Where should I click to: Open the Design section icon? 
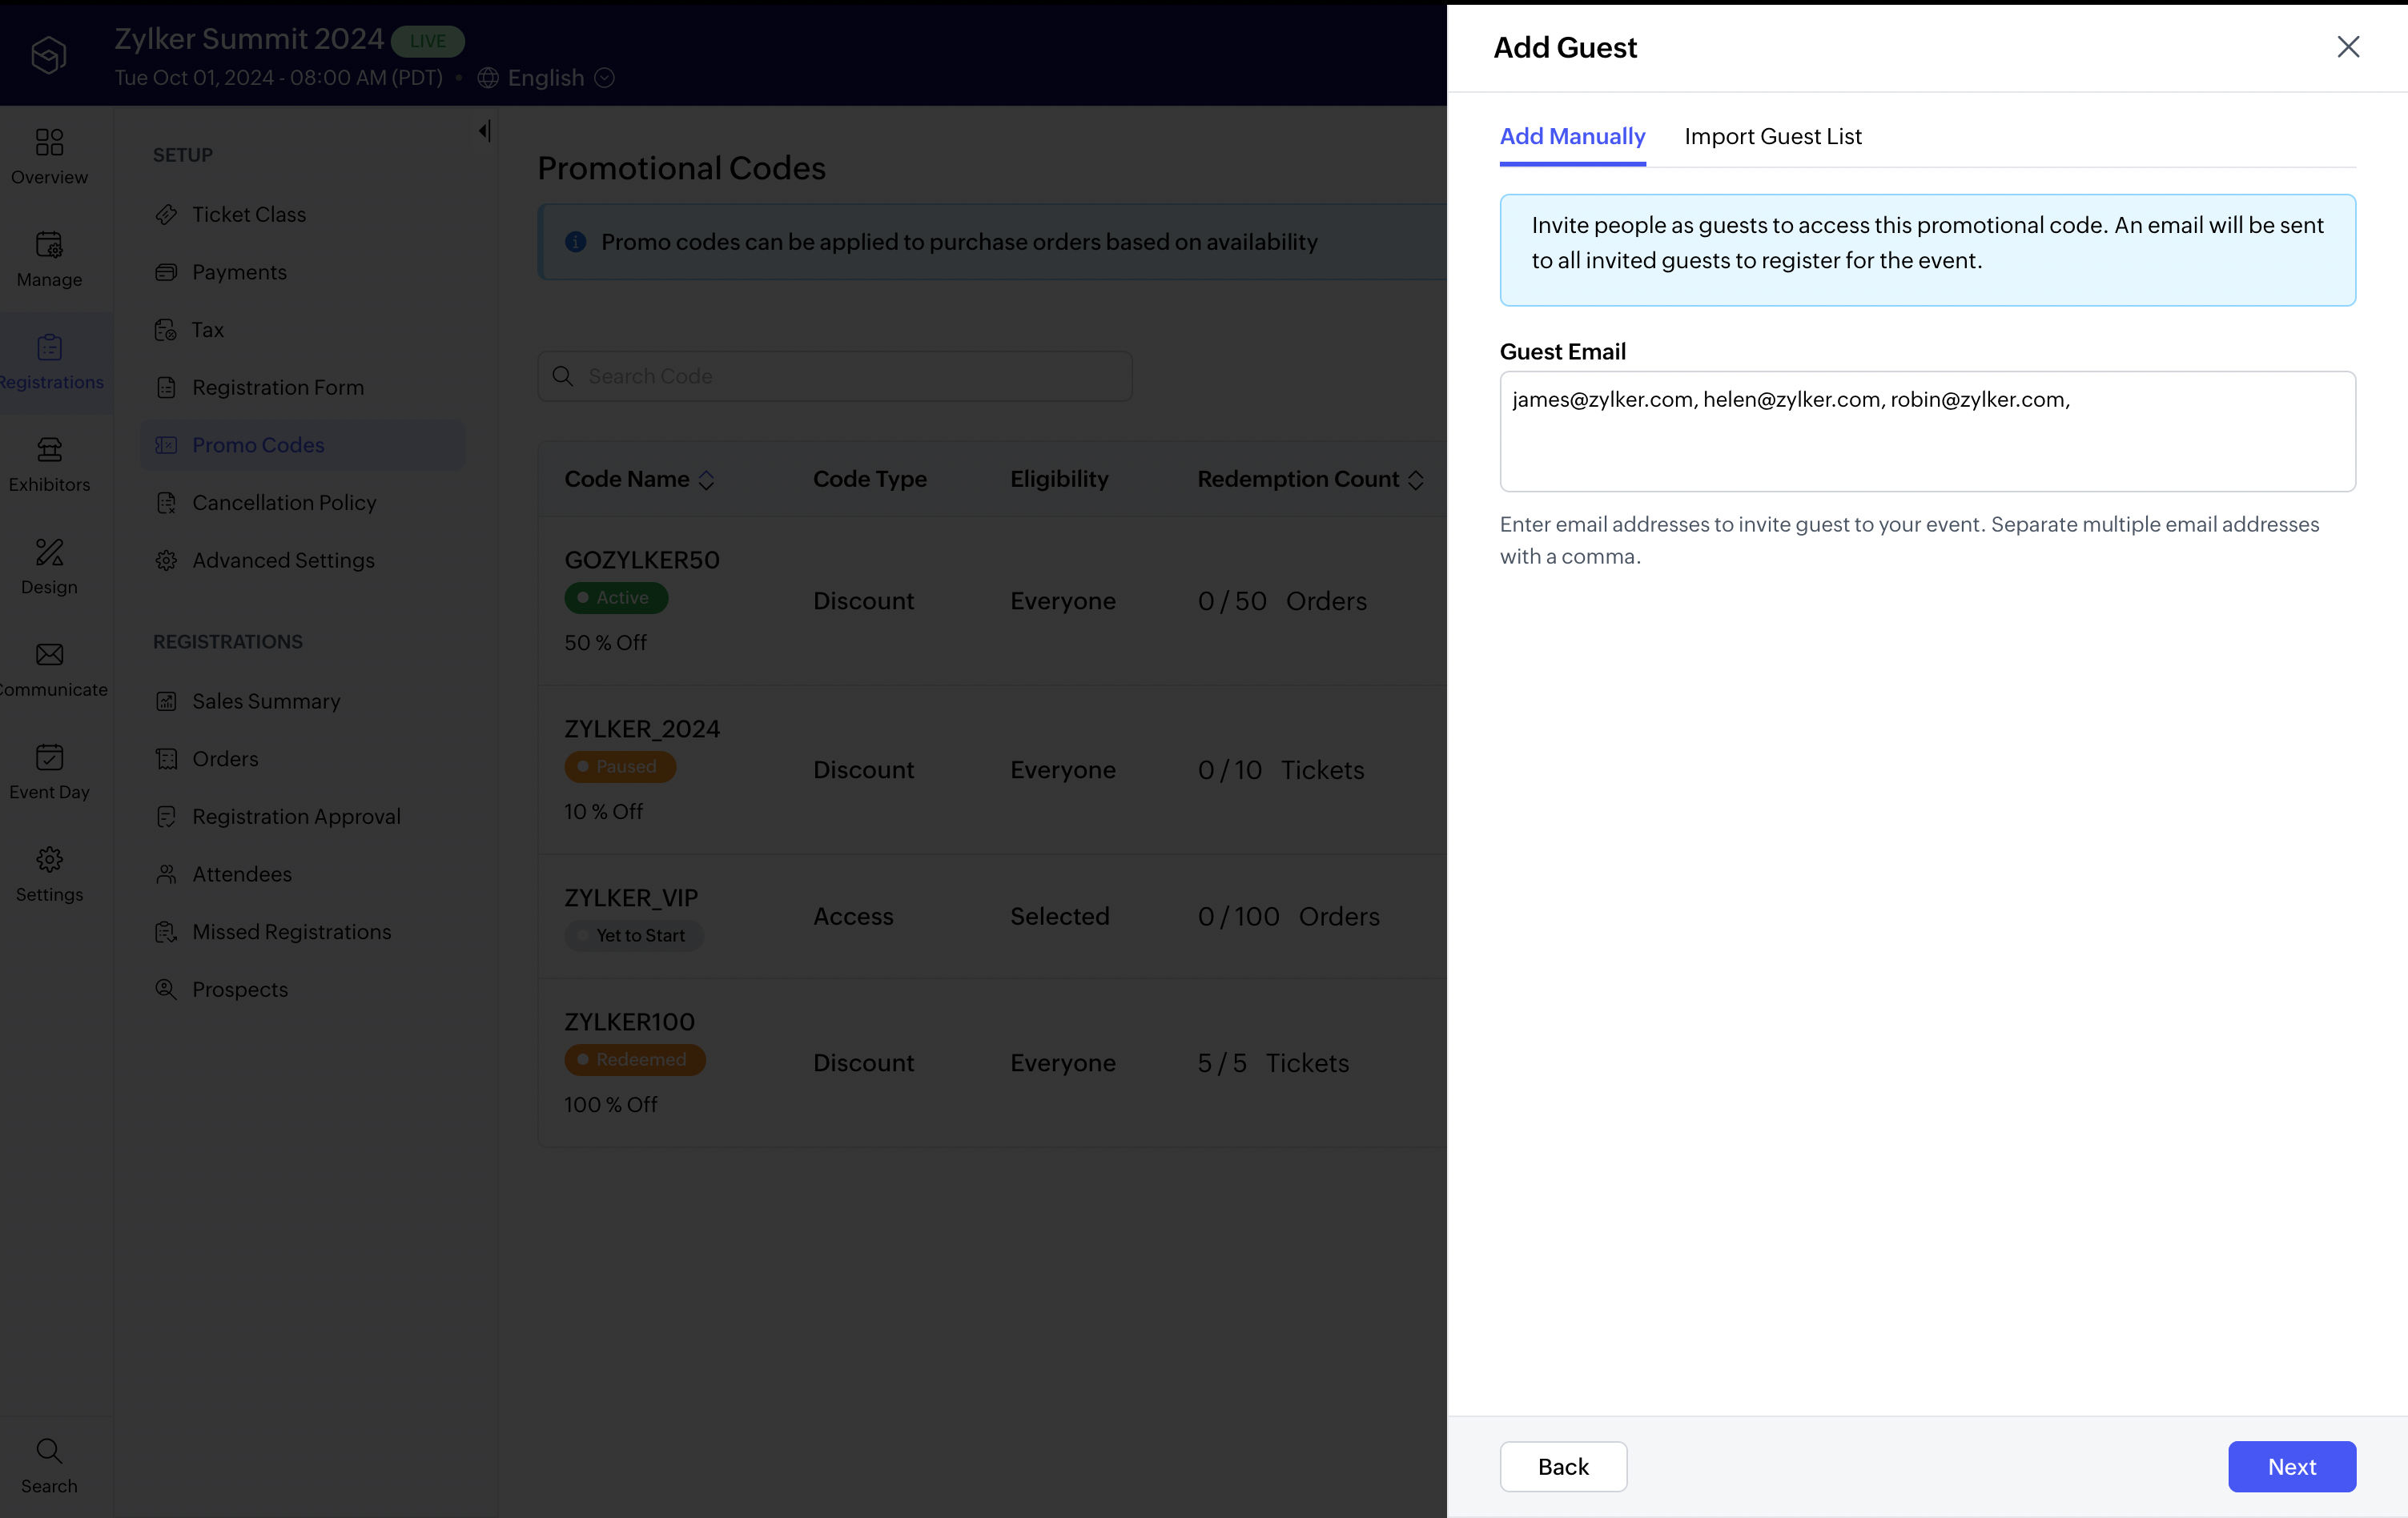(49, 553)
